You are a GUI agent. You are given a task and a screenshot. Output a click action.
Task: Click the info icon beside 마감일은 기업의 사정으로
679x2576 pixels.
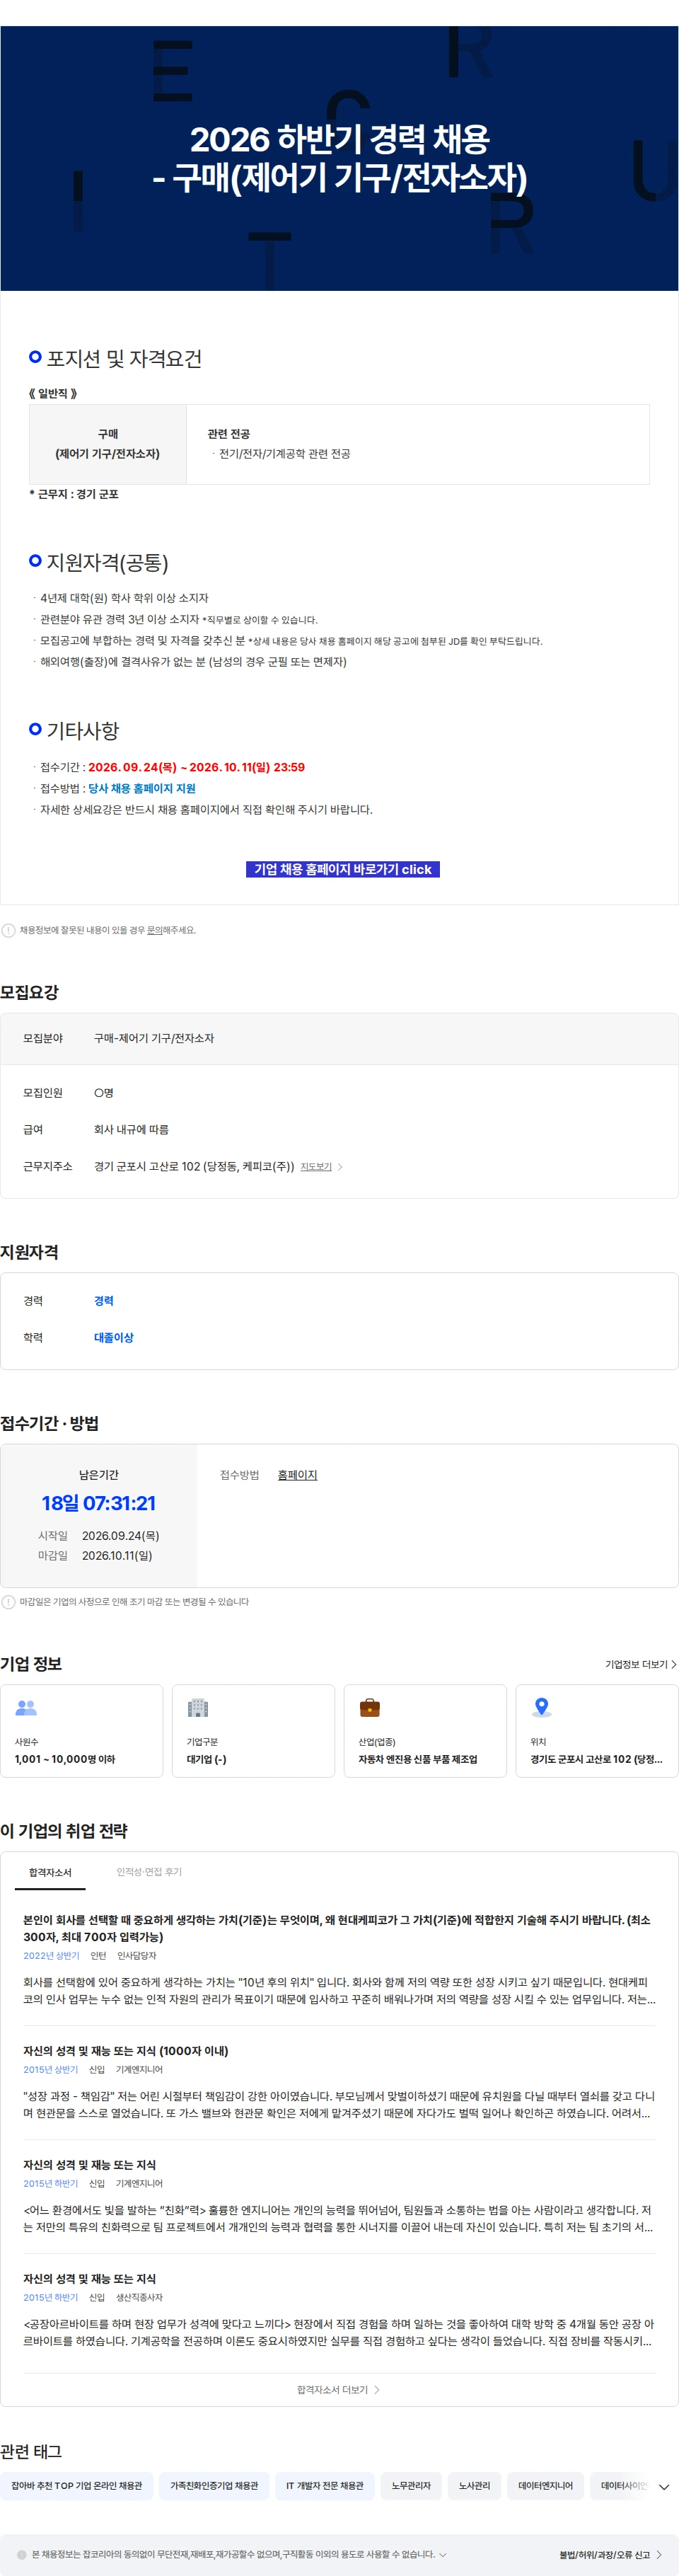(9, 1602)
